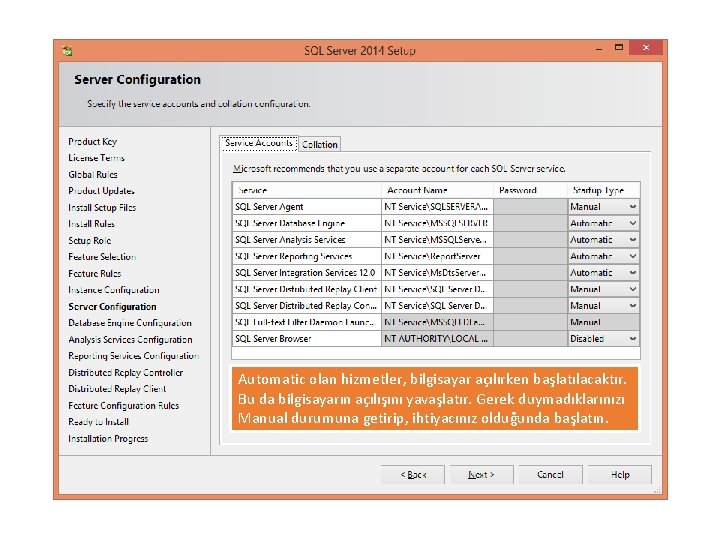Click the Account Name column header
720x540 pixels.
pos(437,190)
